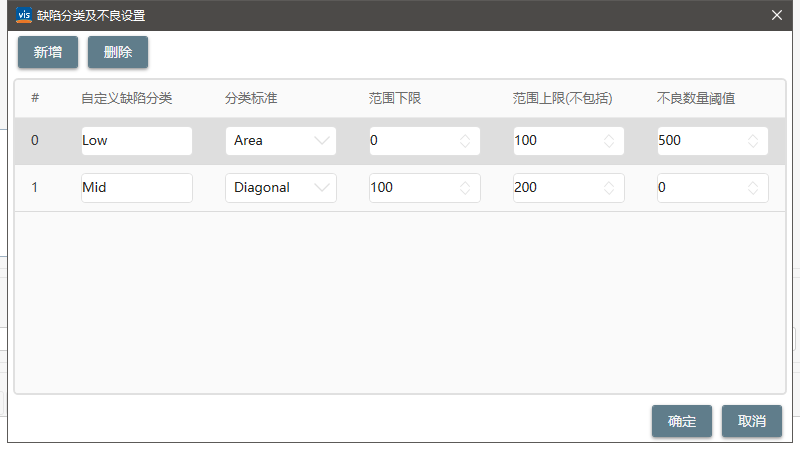Close the 缺陷分类及不良设置 dialog

click(777, 15)
